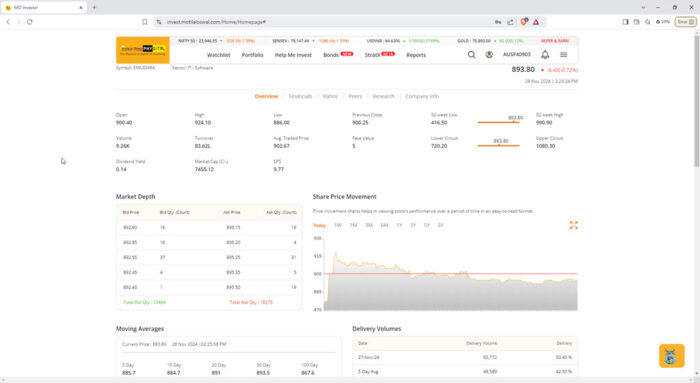Expand the price chart to fullscreen
Image resolution: width=700 pixels, height=383 pixels.
point(574,225)
